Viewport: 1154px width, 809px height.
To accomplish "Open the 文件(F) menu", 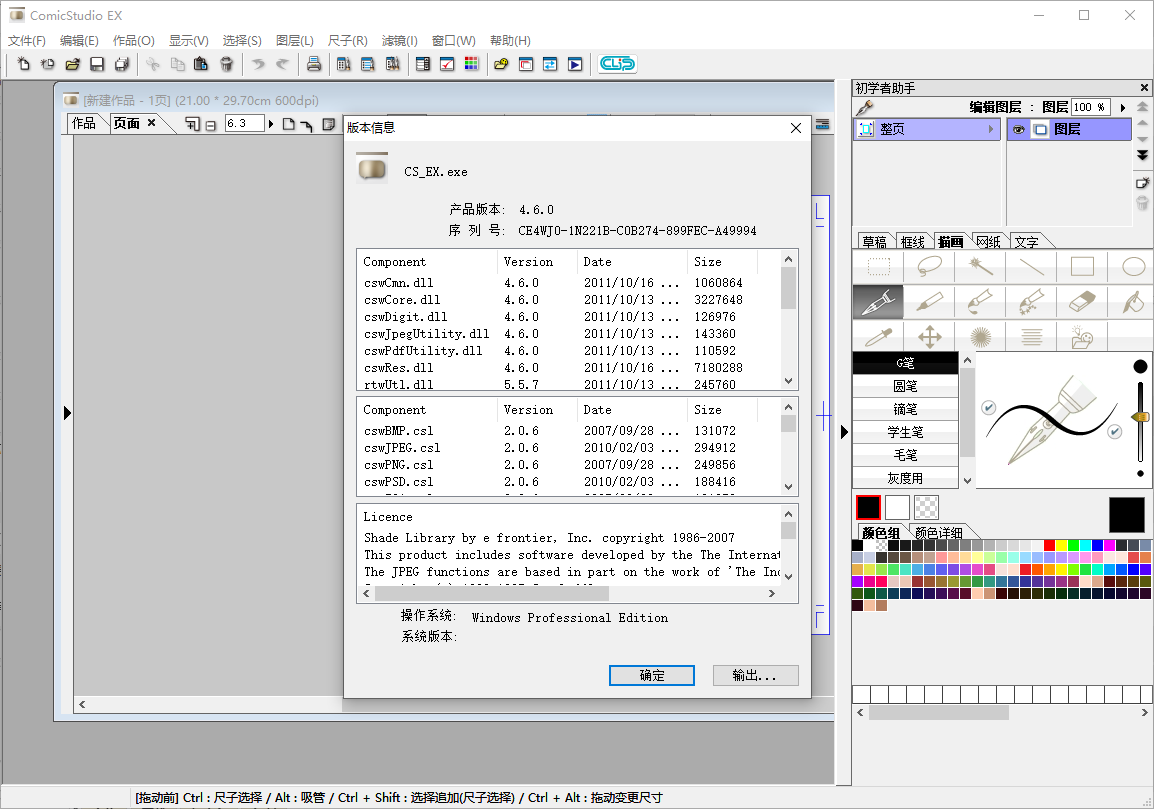I will pos(26,40).
